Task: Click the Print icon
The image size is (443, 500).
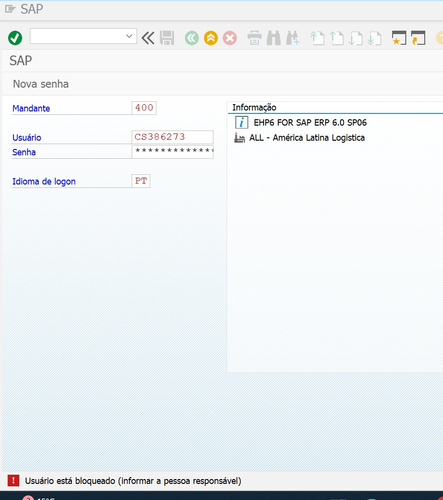Action: (254, 38)
